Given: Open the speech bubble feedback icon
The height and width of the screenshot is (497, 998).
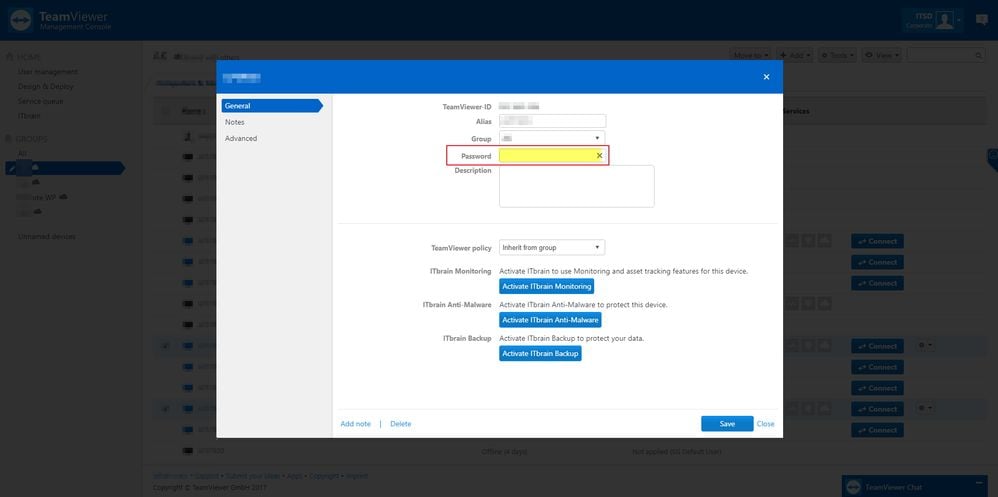Looking at the screenshot, I should click(x=981, y=19).
